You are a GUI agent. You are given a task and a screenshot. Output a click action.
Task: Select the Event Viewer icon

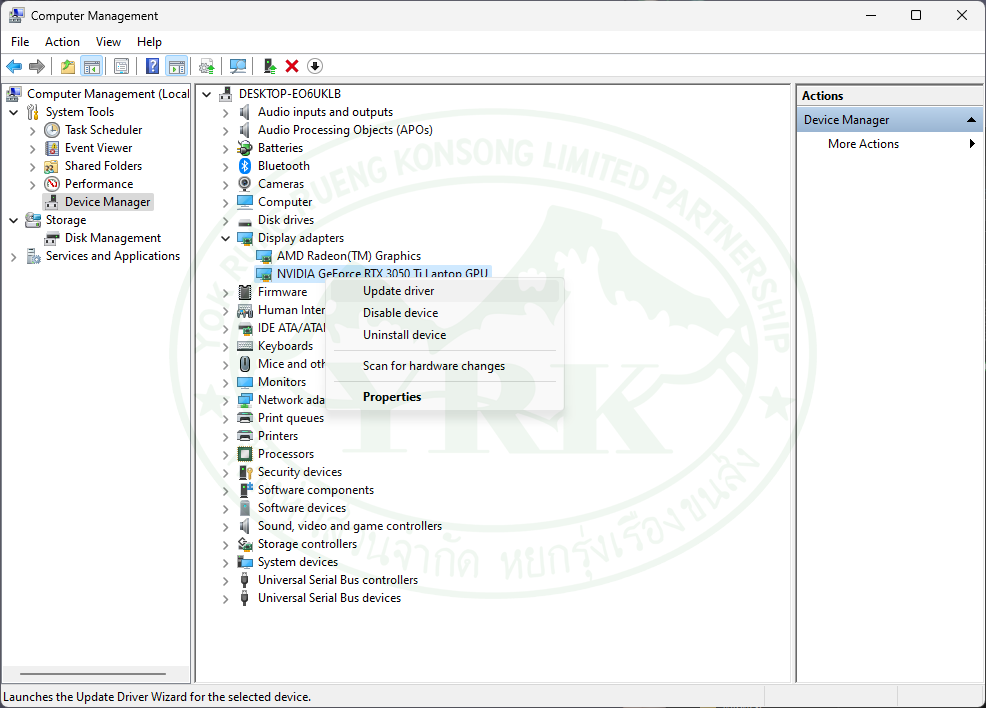pos(52,148)
